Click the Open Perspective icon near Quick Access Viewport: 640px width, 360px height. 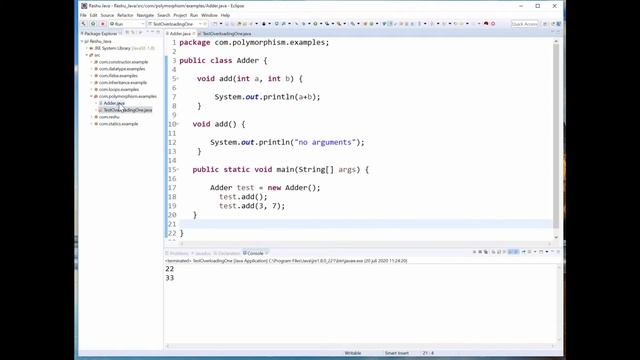(x=544, y=24)
